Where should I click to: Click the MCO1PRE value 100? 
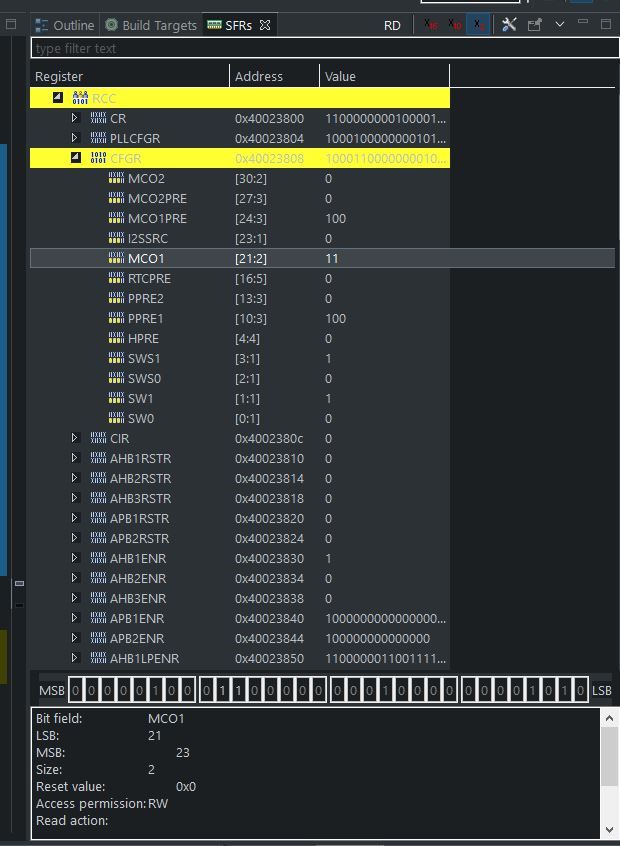[336, 219]
